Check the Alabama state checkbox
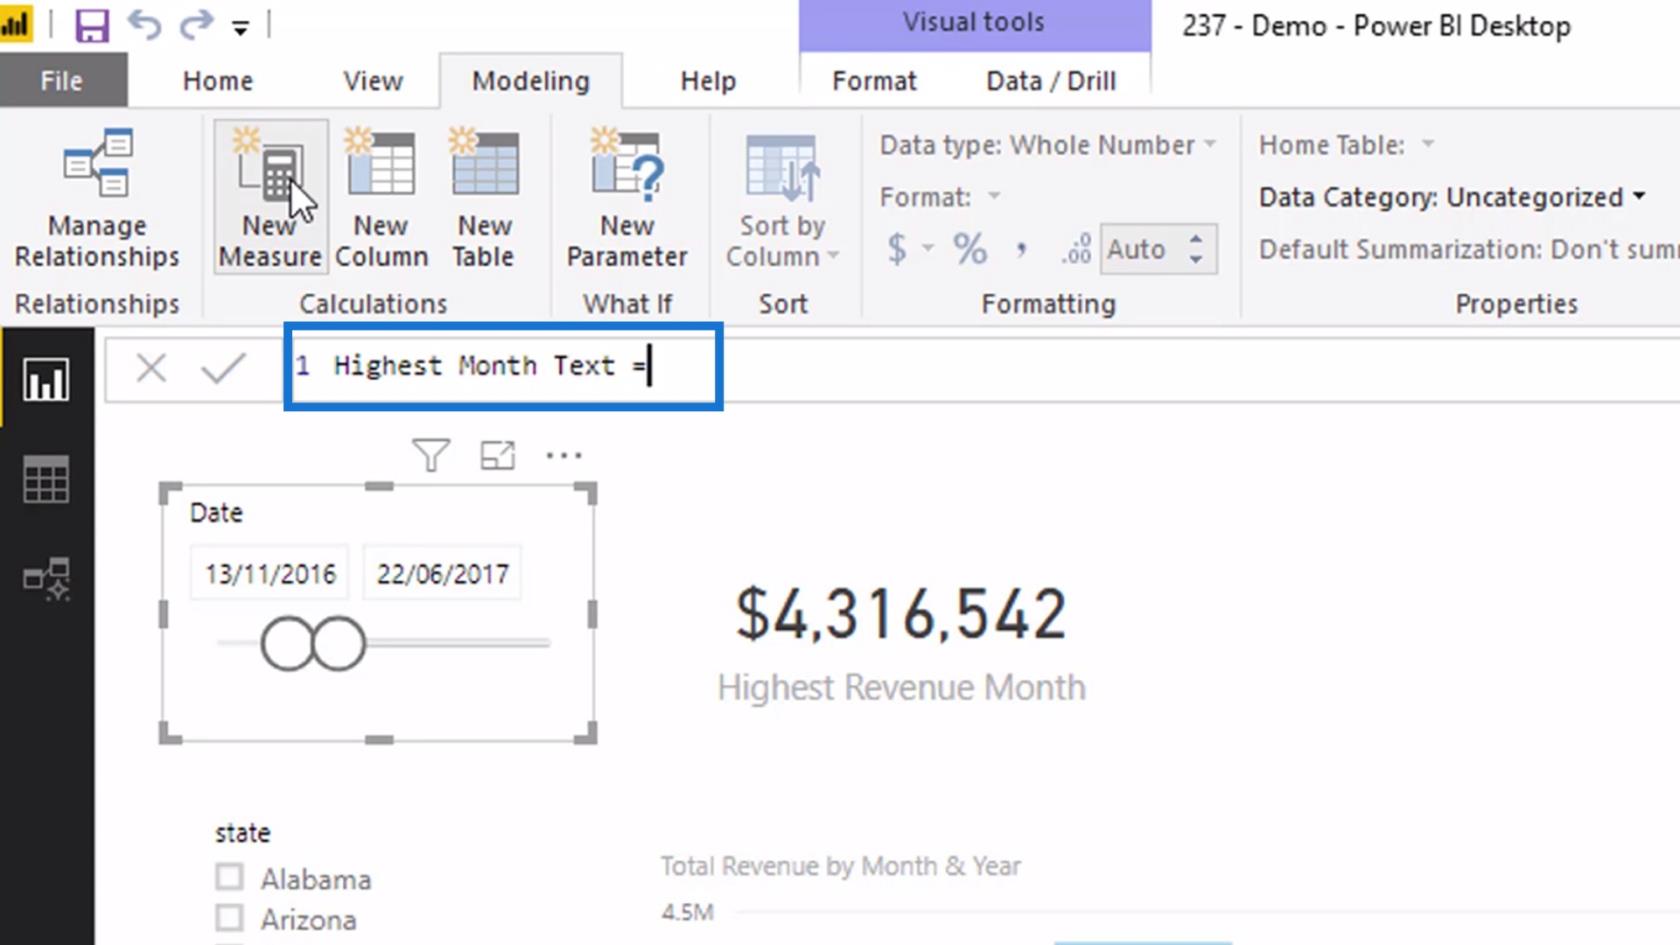 [x=229, y=878]
